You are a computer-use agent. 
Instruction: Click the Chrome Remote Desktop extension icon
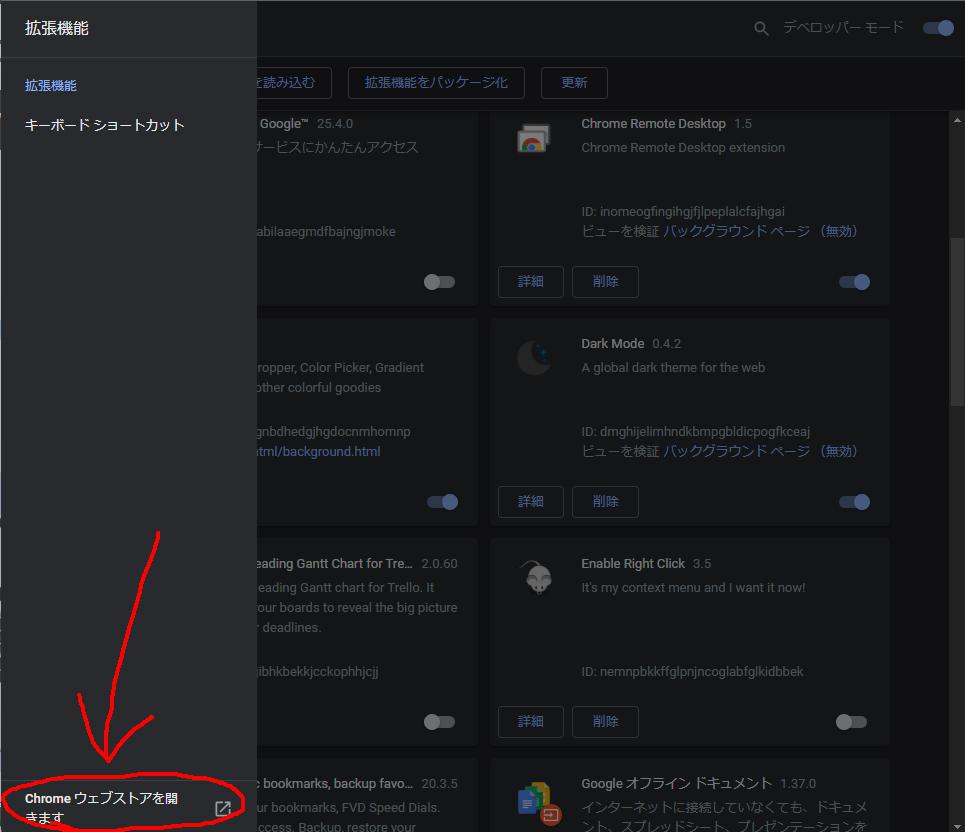[533, 140]
